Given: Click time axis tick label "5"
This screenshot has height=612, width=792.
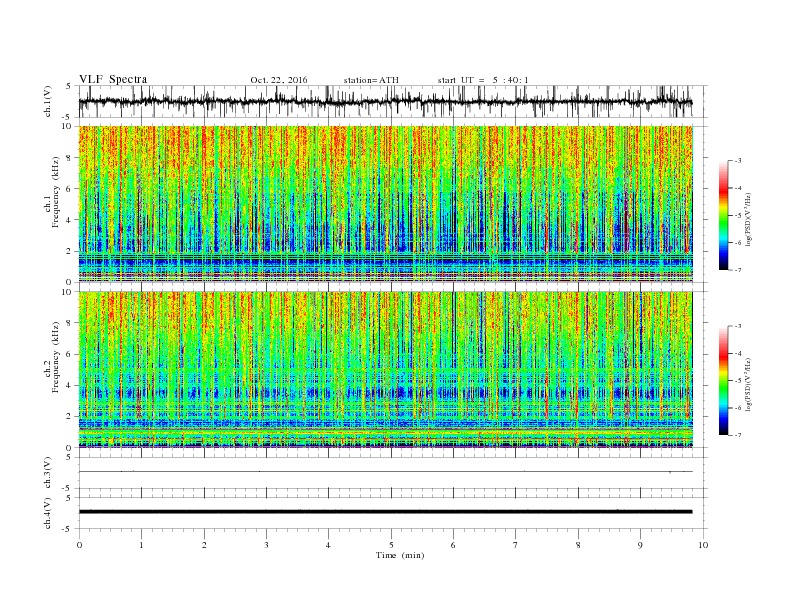Looking at the screenshot, I should pos(391,545).
